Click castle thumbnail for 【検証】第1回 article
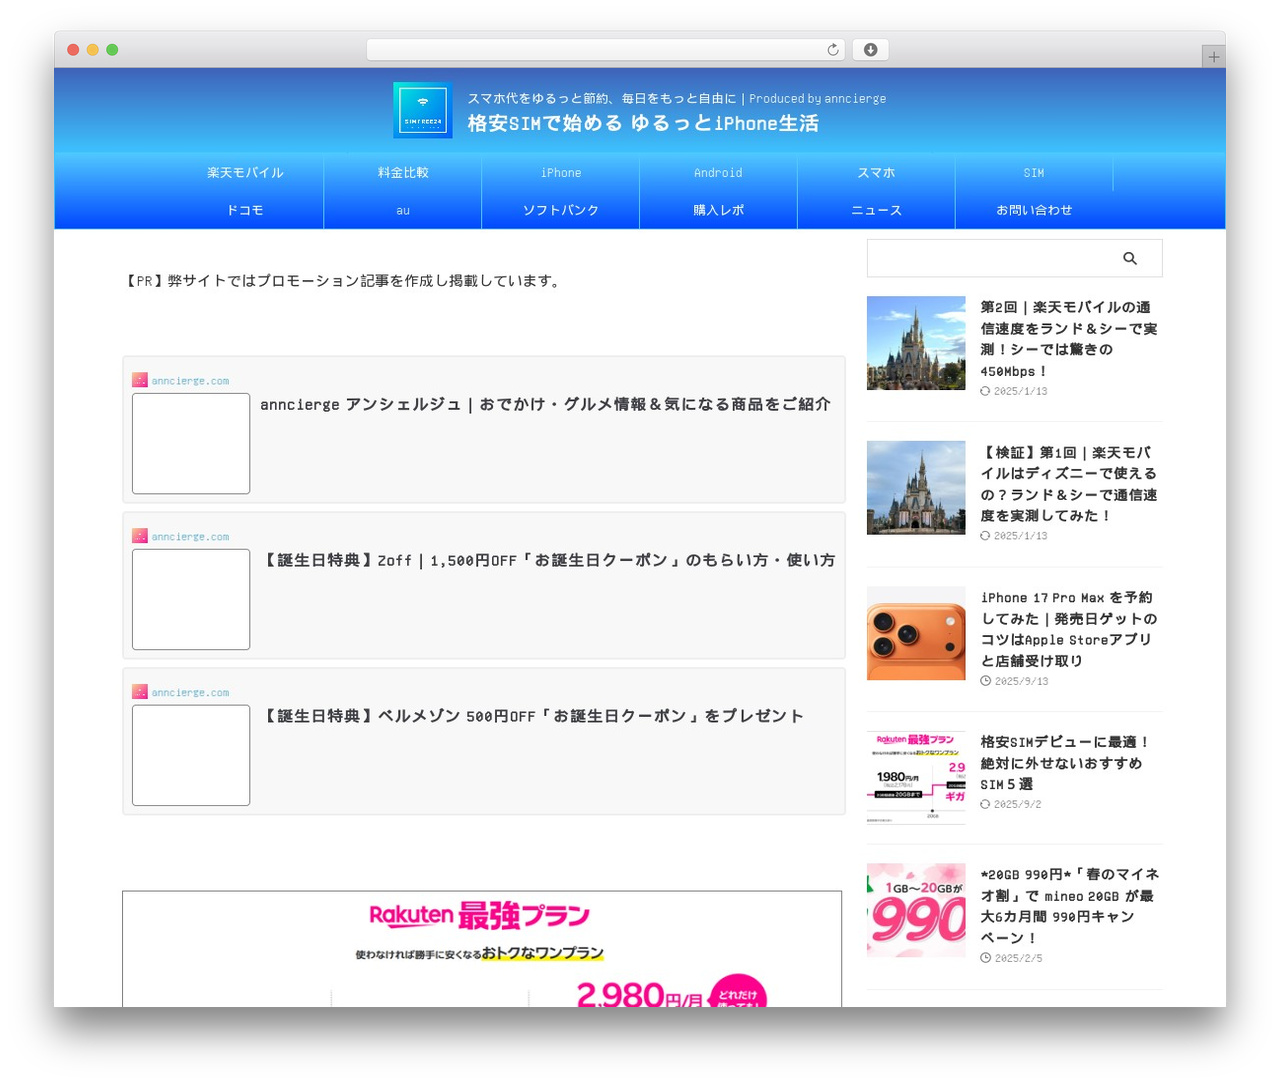Image resolution: width=1280 pixels, height=1084 pixels. click(x=916, y=488)
